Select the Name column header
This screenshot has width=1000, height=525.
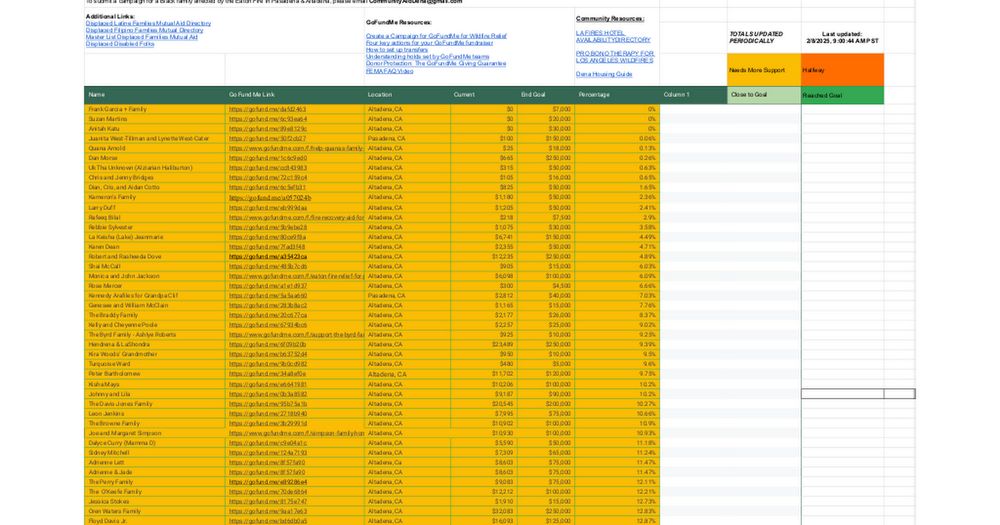154,95
